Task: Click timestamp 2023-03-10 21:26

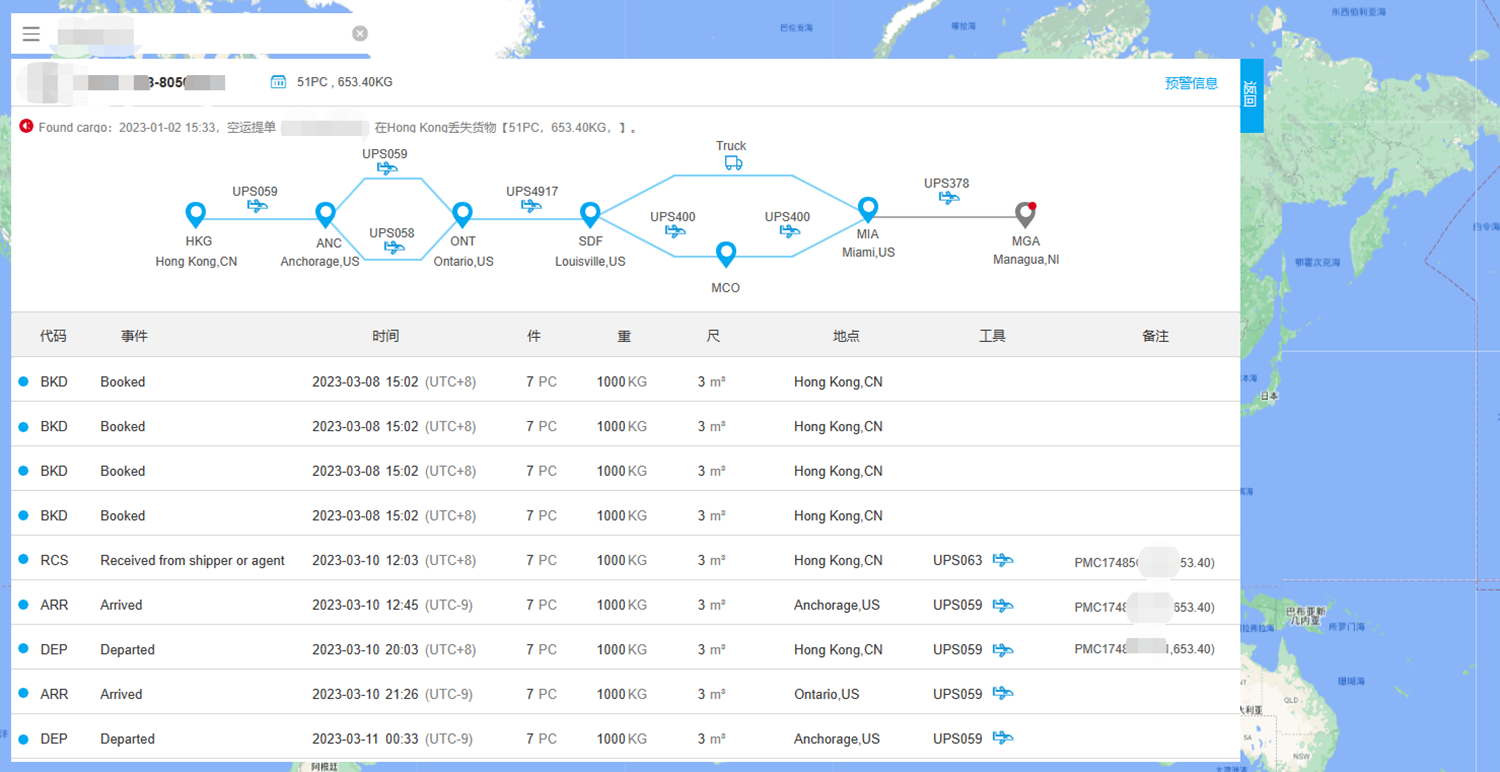Action: click(x=365, y=694)
